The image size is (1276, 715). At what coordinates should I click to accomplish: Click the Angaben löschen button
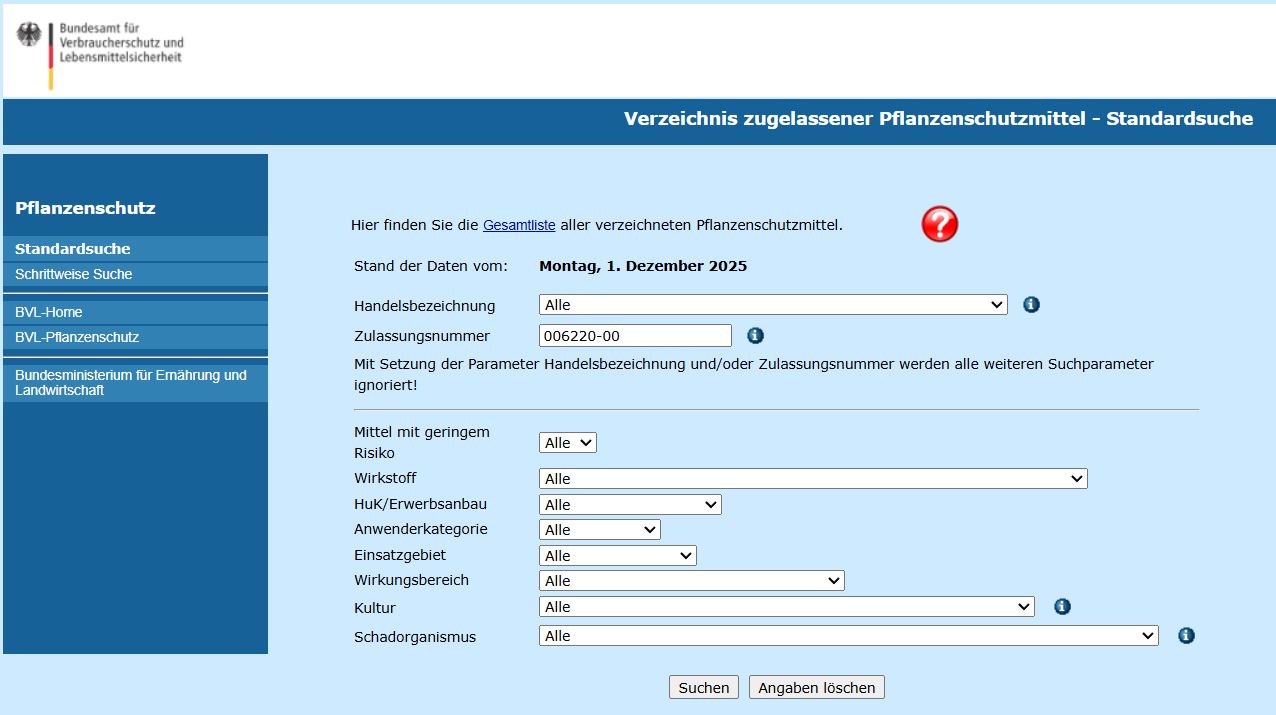[816, 687]
